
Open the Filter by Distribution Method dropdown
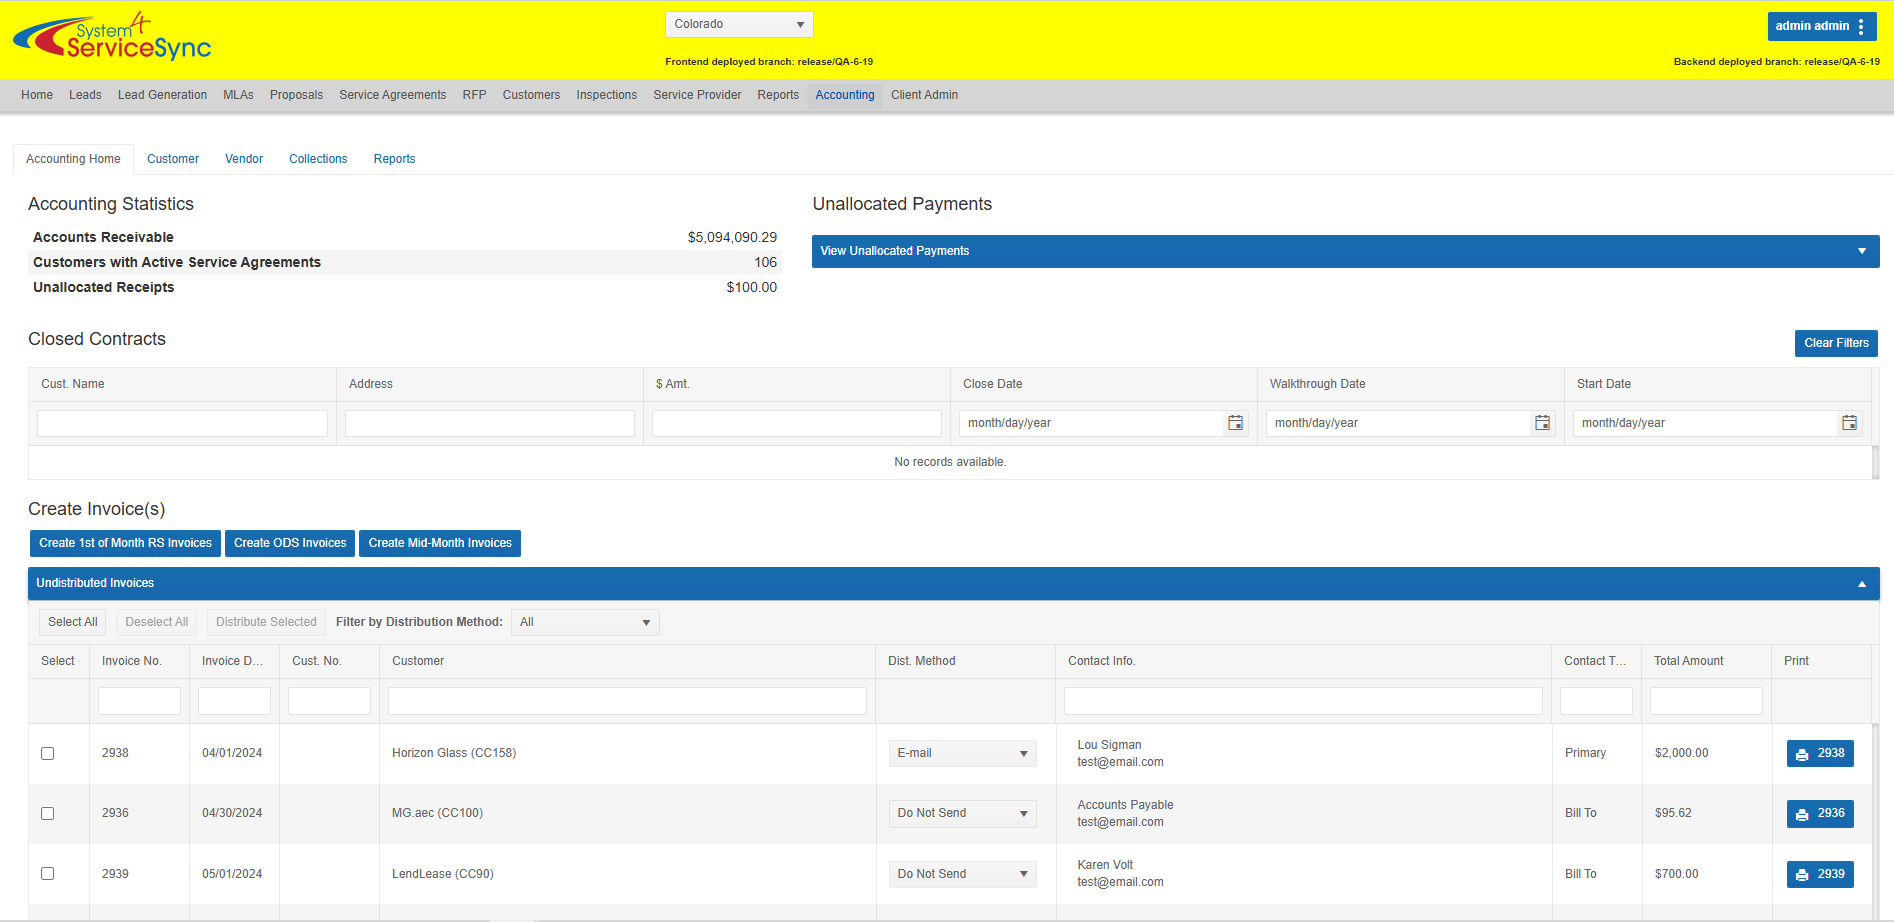click(584, 622)
